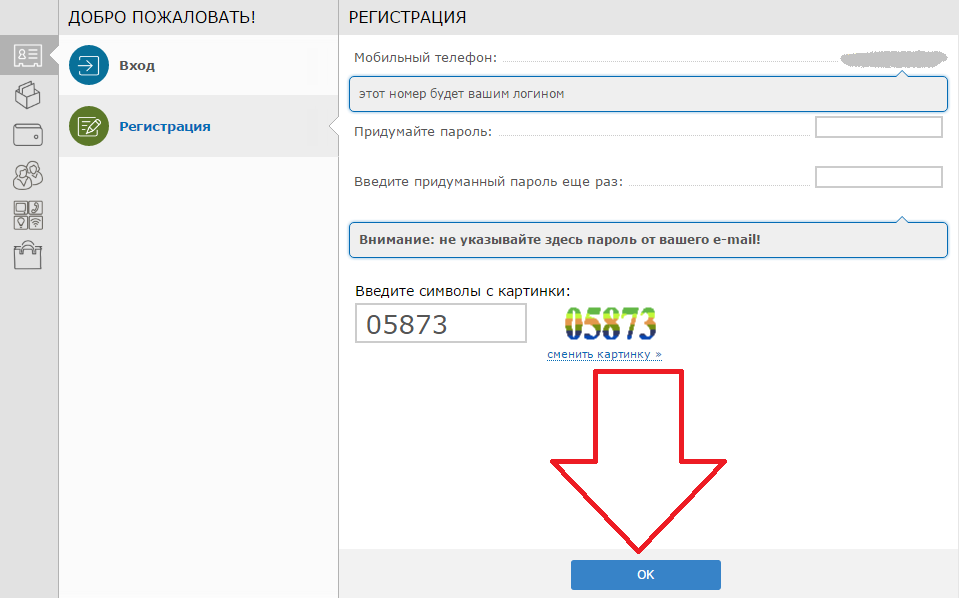
Task: Click the 05873 captcha image
Action: (610, 324)
